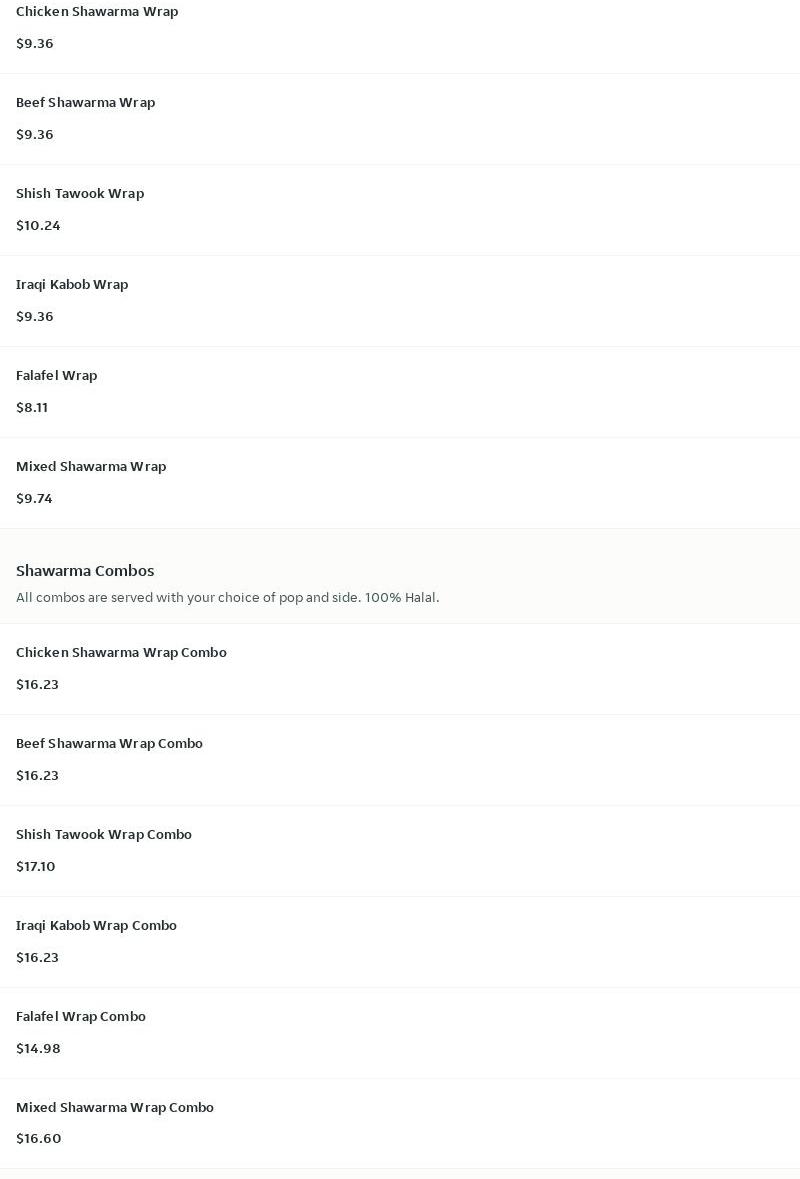The height and width of the screenshot is (1179, 800).
Task: Open Chicken Shawarma Wrap Combo
Action: [121, 653]
